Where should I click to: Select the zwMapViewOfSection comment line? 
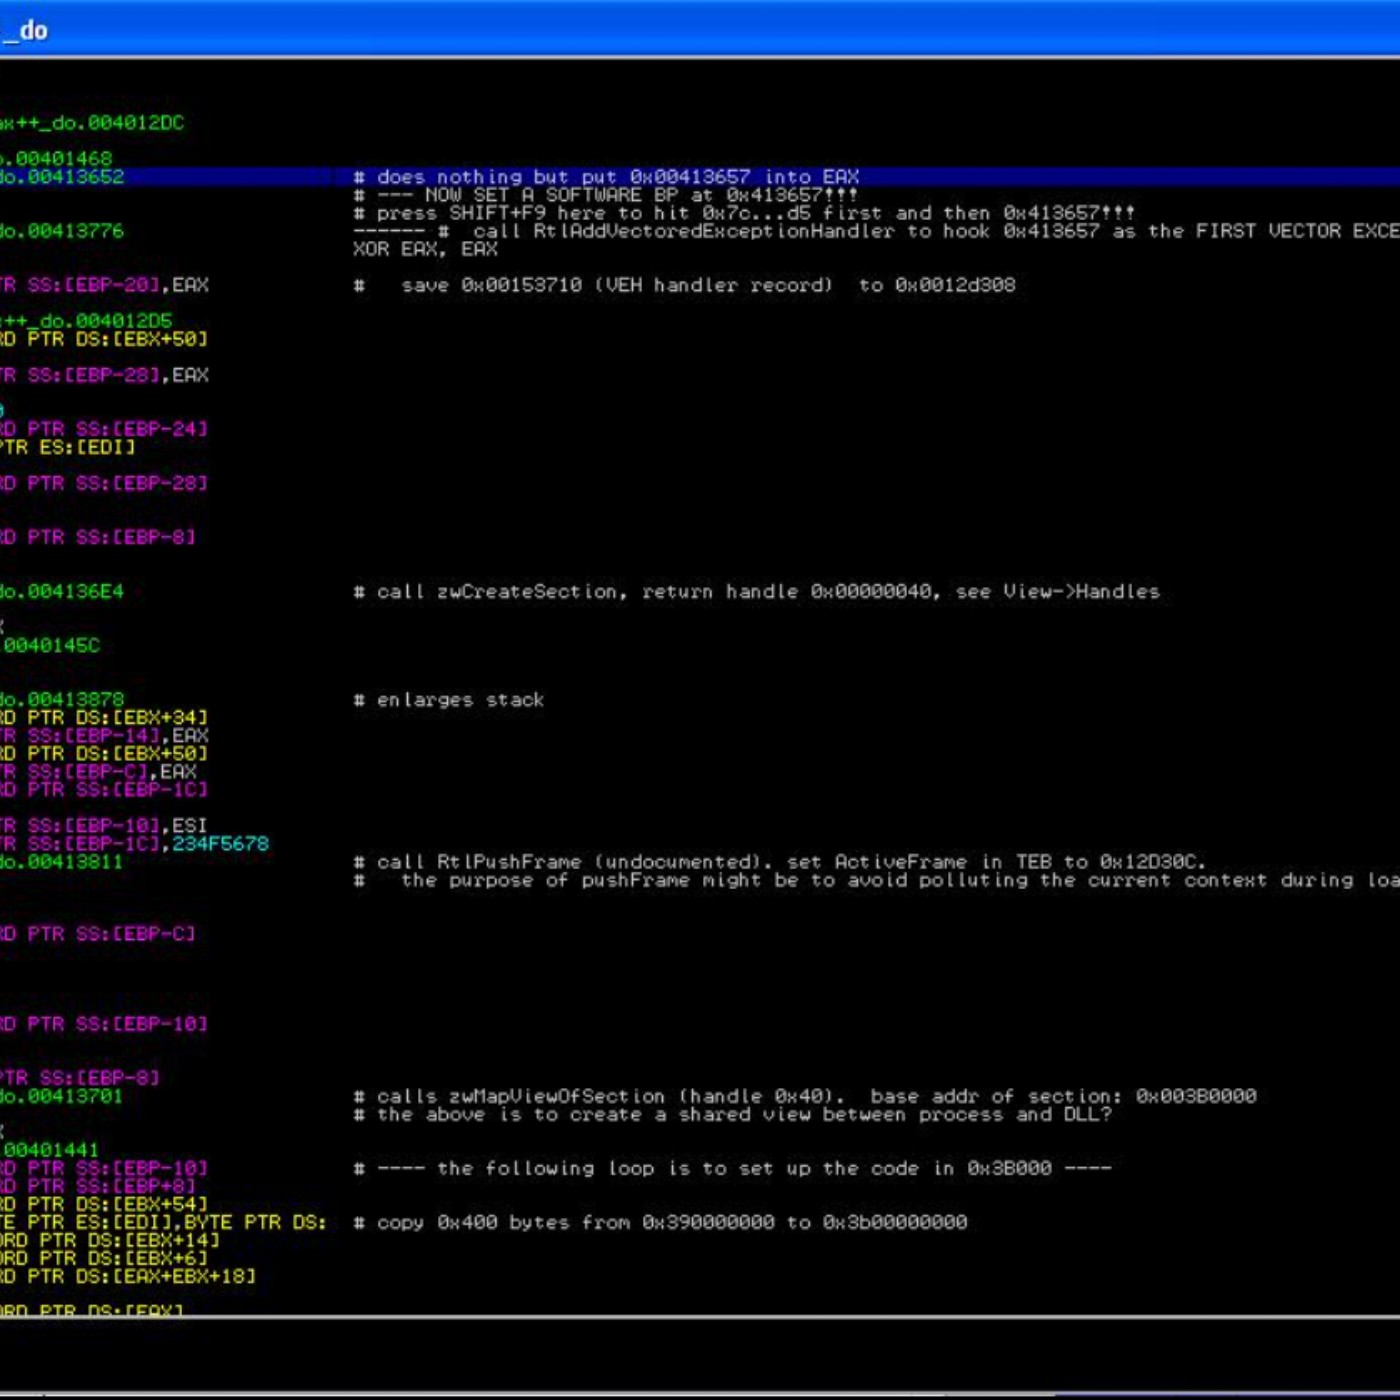[804, 1095]
